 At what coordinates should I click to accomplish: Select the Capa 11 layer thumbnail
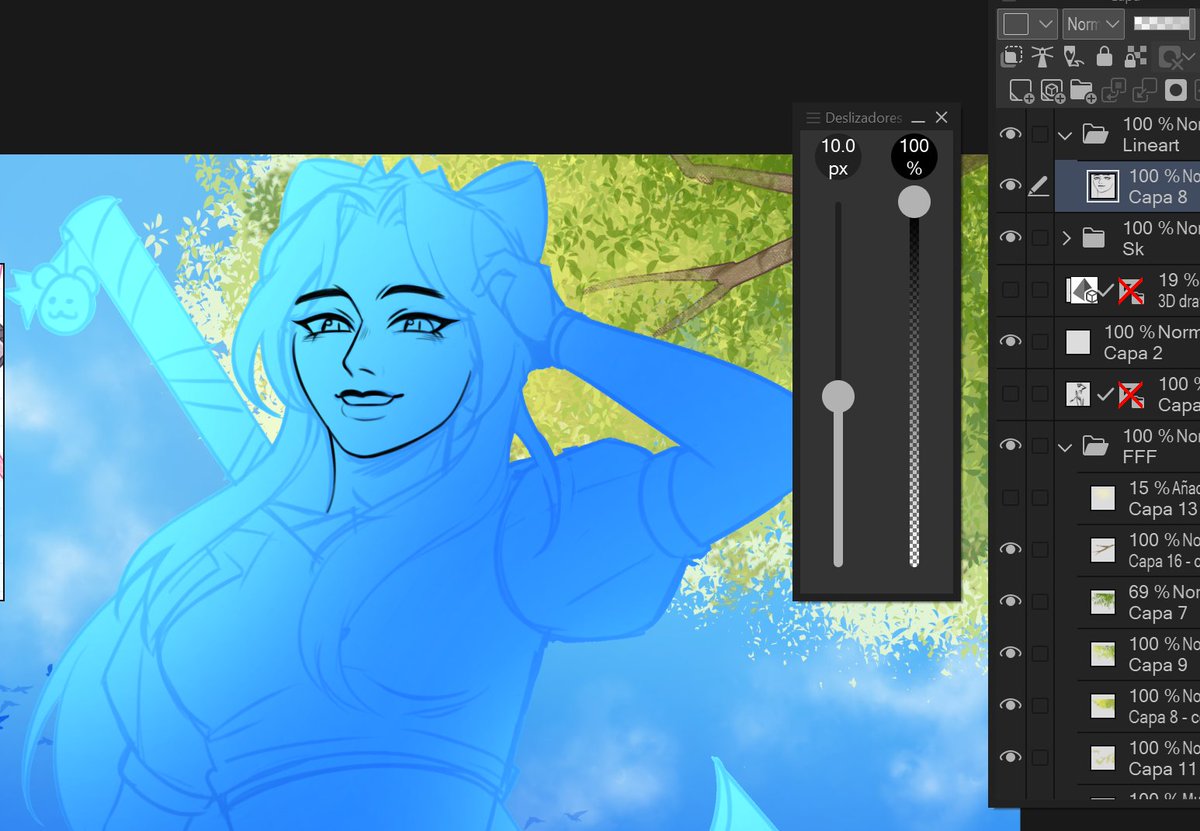[1103, 758]
